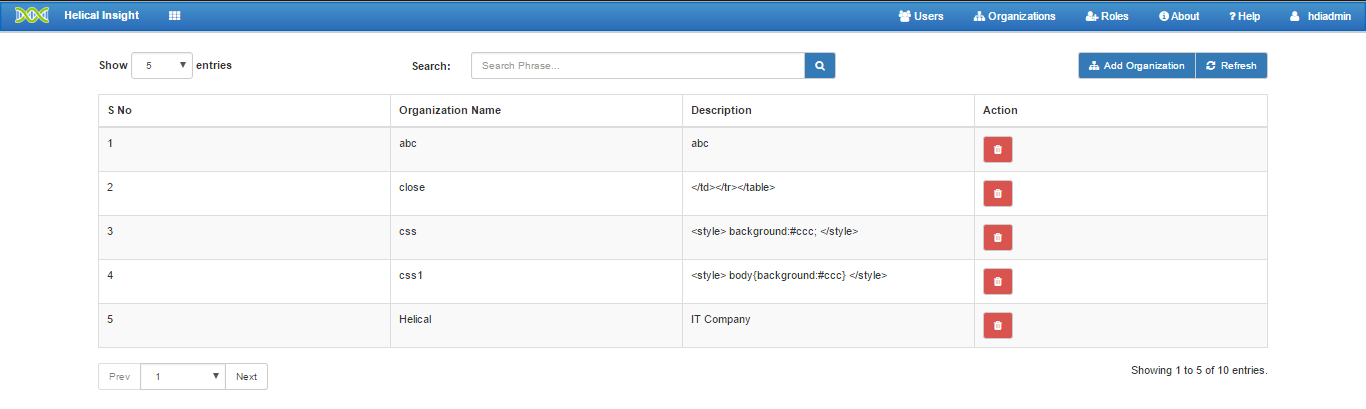Open the grid apps menu icon
This screenshot has height=409, width=1366.
[x=175, y=16]
